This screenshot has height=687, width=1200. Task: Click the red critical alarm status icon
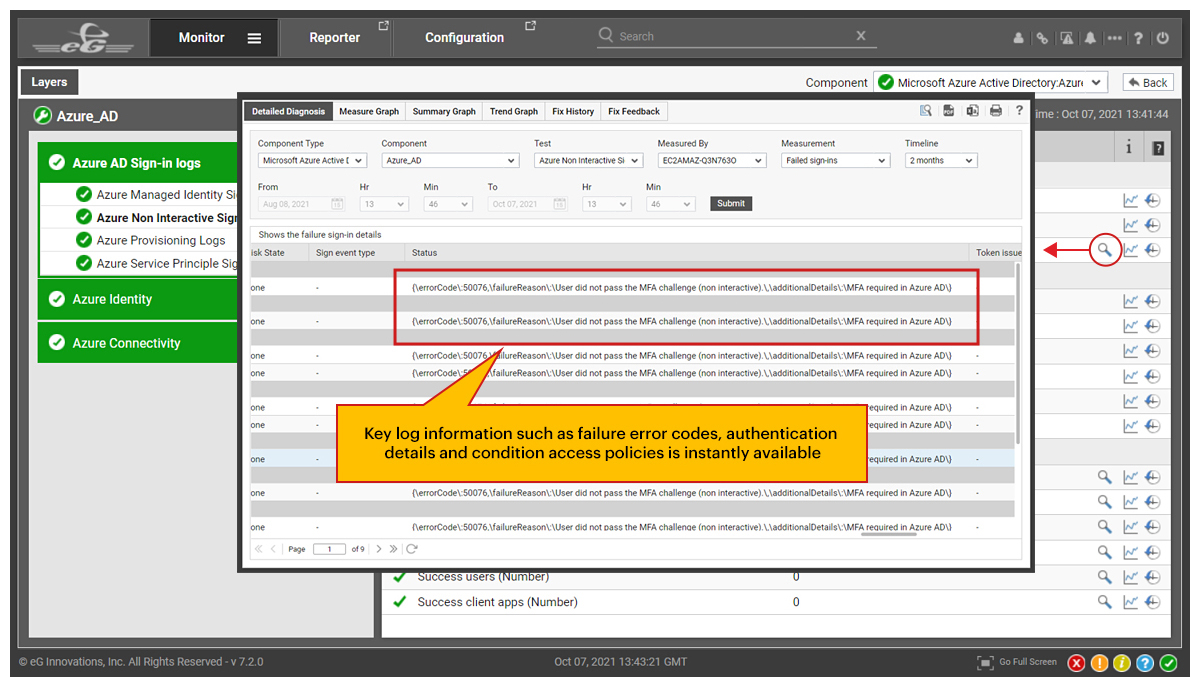pyautogui.click(x=1077, y=663)
